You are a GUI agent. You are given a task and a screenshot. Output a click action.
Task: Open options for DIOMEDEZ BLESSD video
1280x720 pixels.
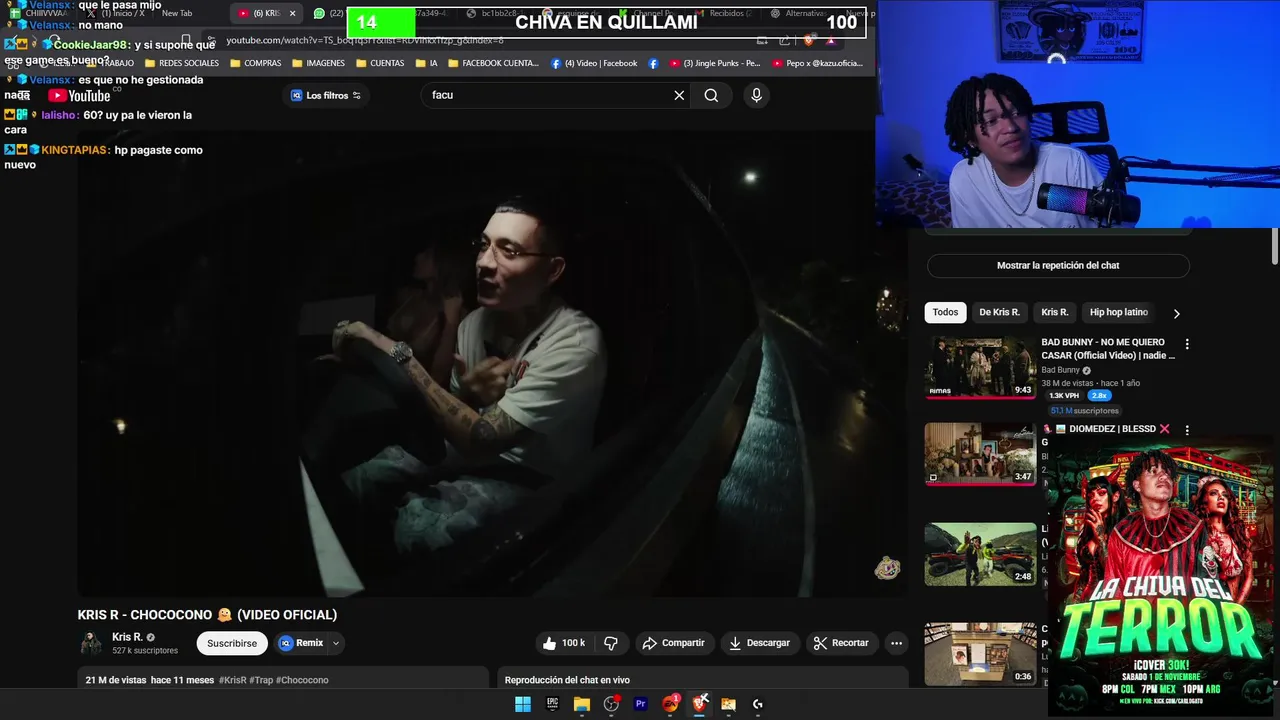click(x=1187, y=429)
